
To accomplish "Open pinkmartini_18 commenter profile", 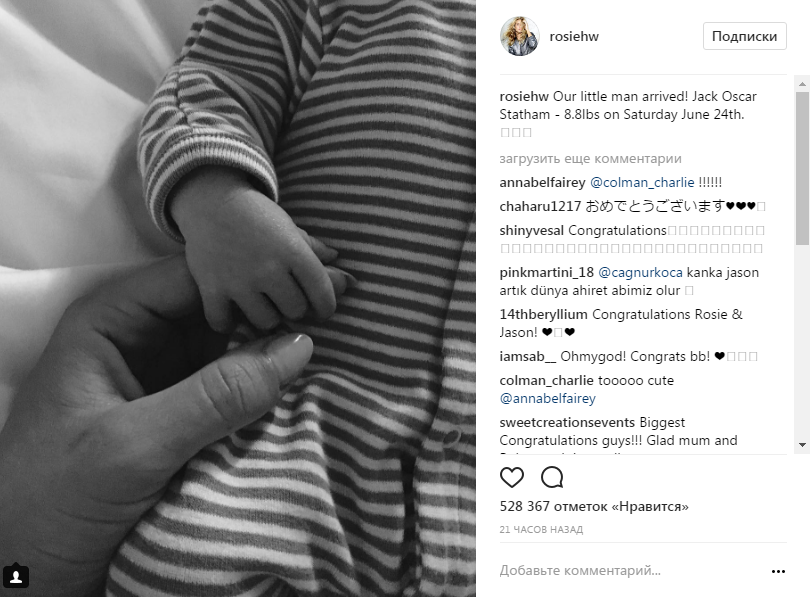I will [547, 272].
